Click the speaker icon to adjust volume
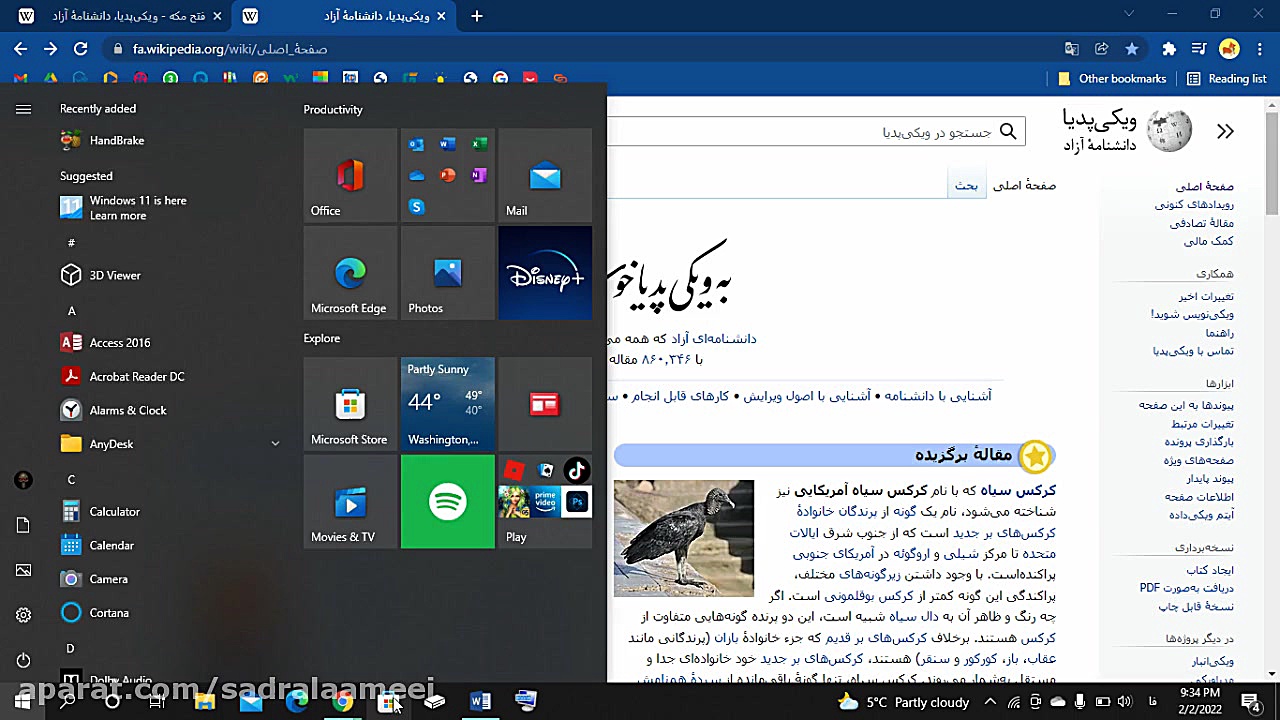 (x=1124, y=702)
